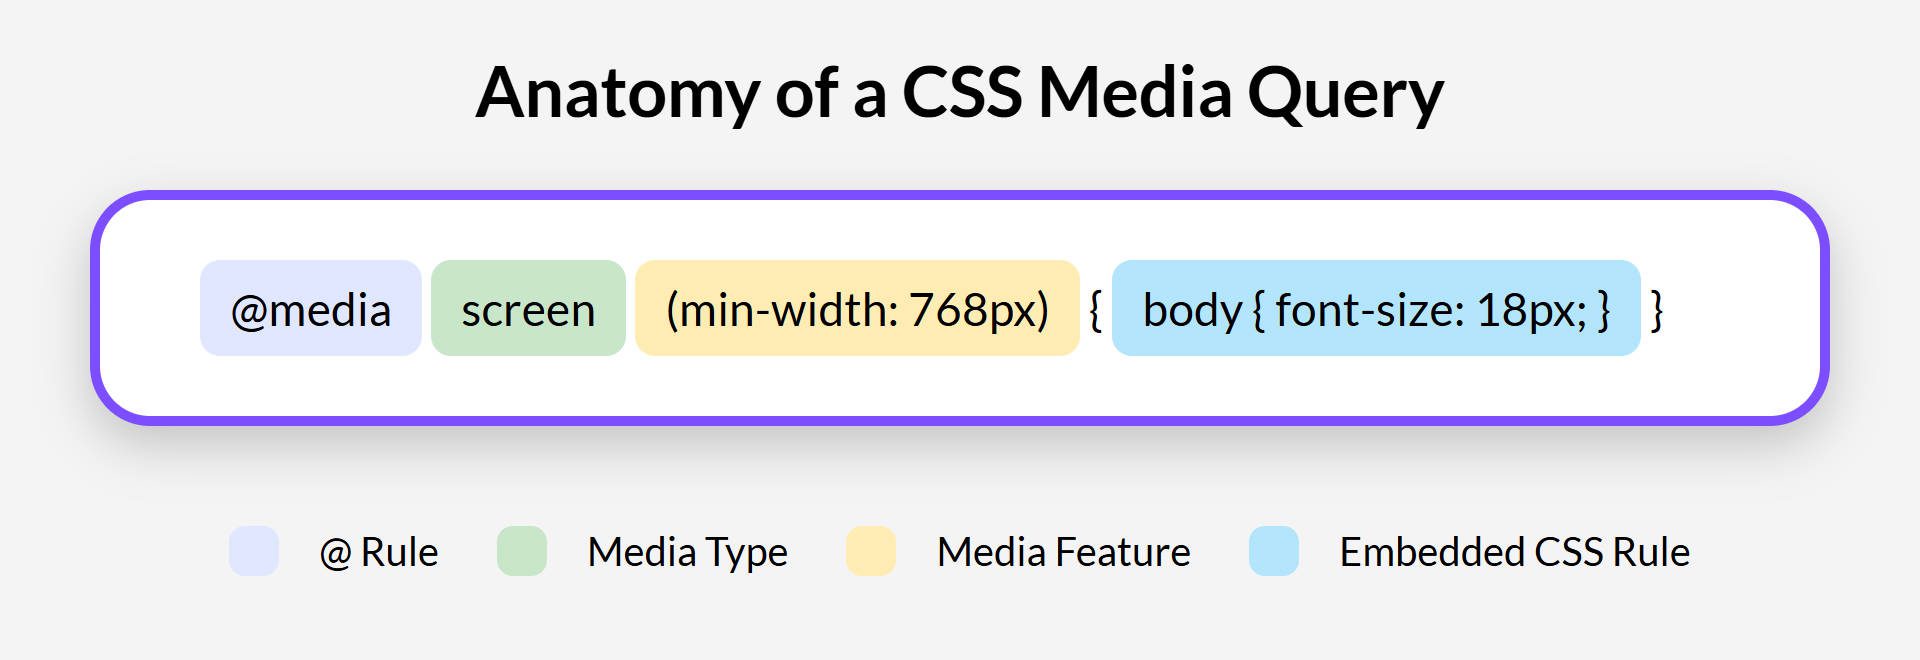Select the screen media type chip
Viewport: 1920px width, 660px height.
(528, 309)
